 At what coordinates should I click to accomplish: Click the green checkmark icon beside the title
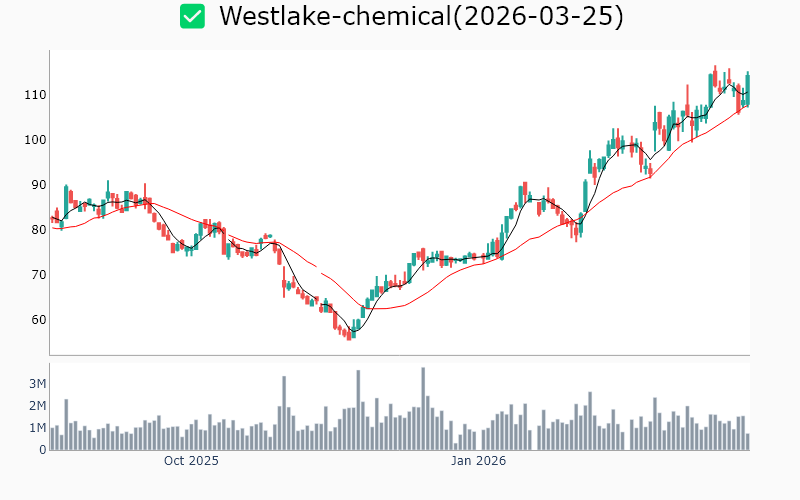[x=192, y=16]
